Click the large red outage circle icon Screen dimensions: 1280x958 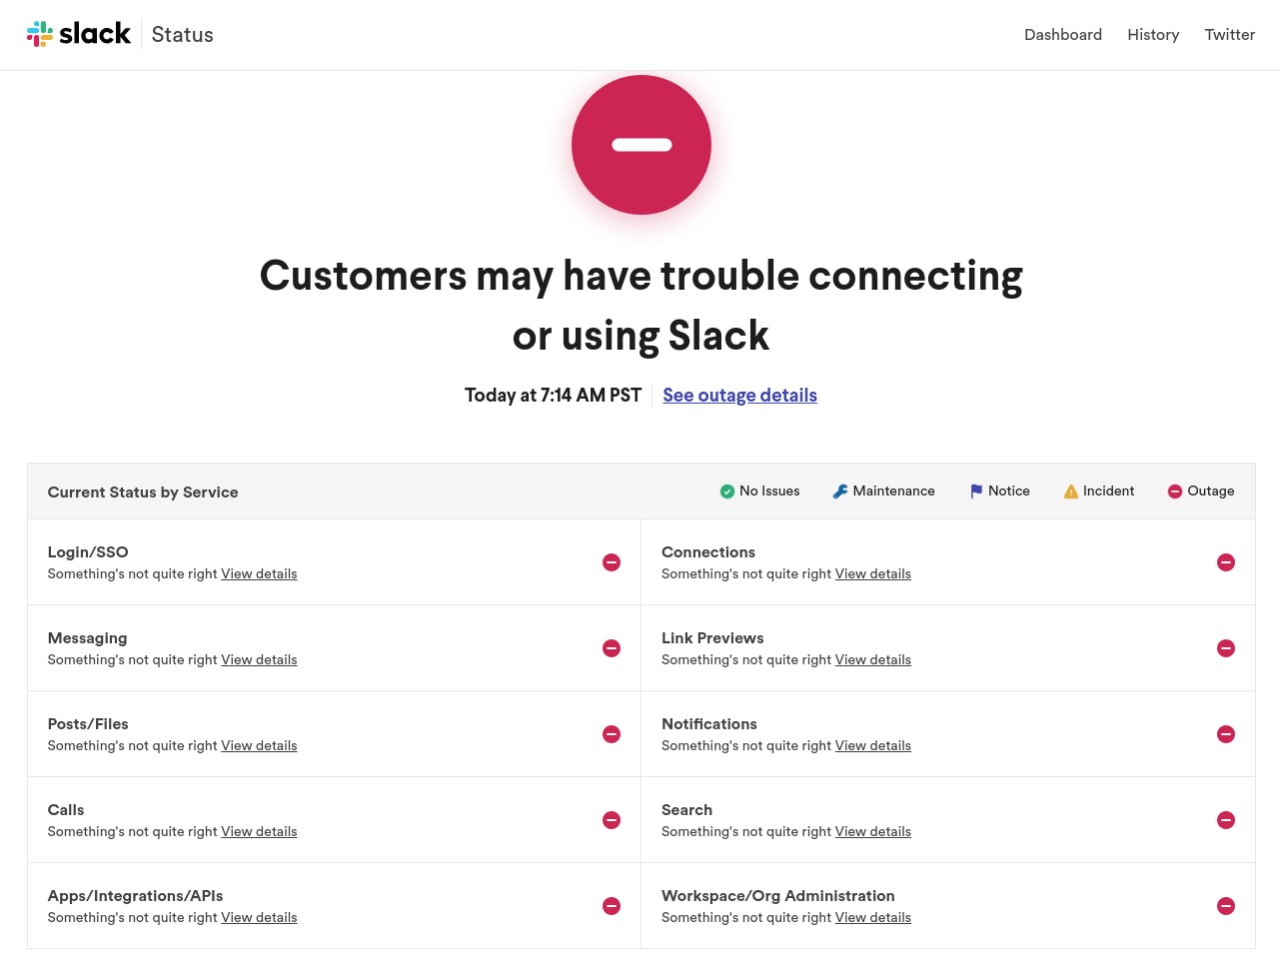[x=641, y=145]
